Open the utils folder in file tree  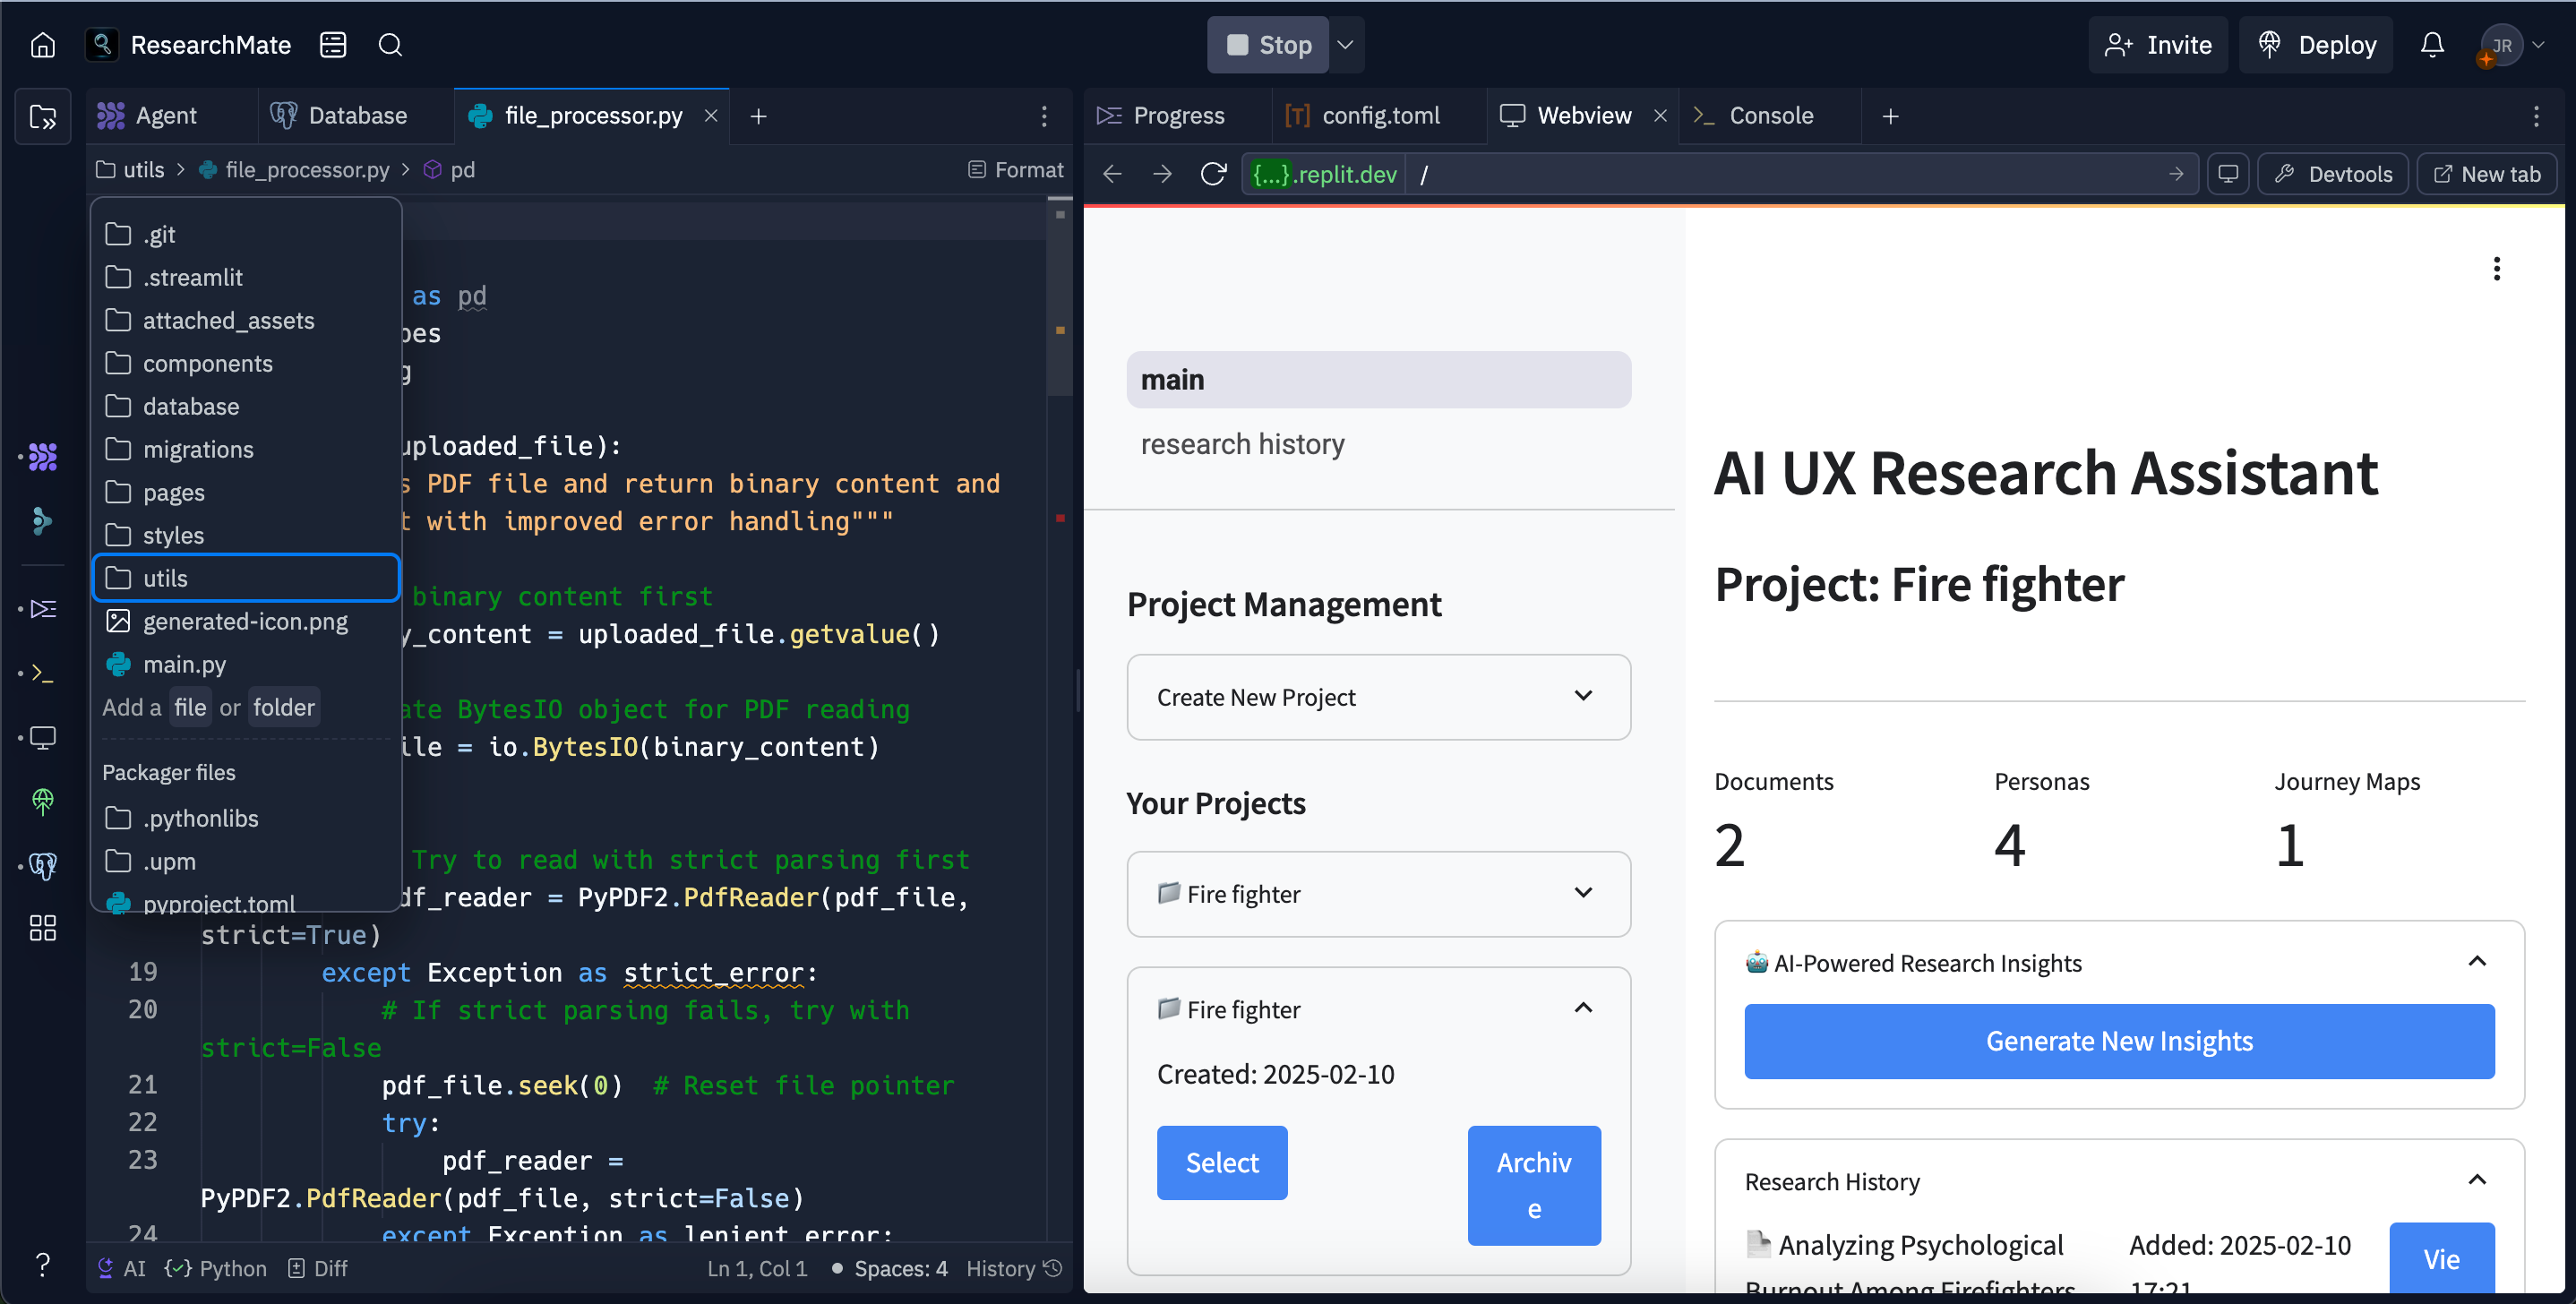point(166,578)
